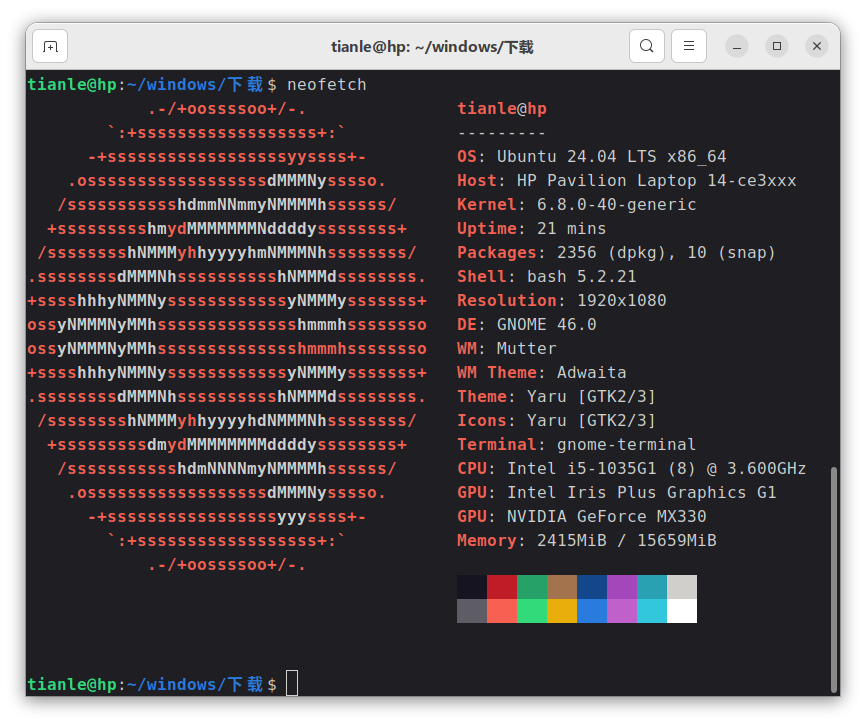
Task: Click the window title 'tianle@hp: ~/windows/下载'
Action: click(432, 47)
